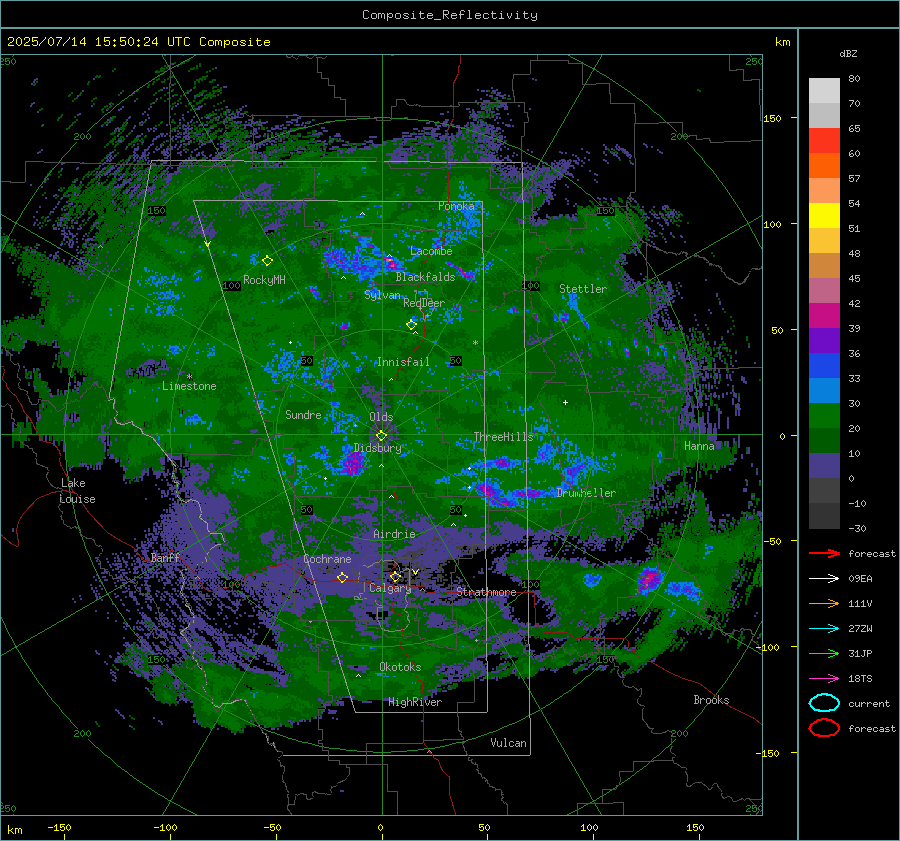The image size is (900, 841).
Task: Click the Lake Louise label
Action: (x=77, y=491)
